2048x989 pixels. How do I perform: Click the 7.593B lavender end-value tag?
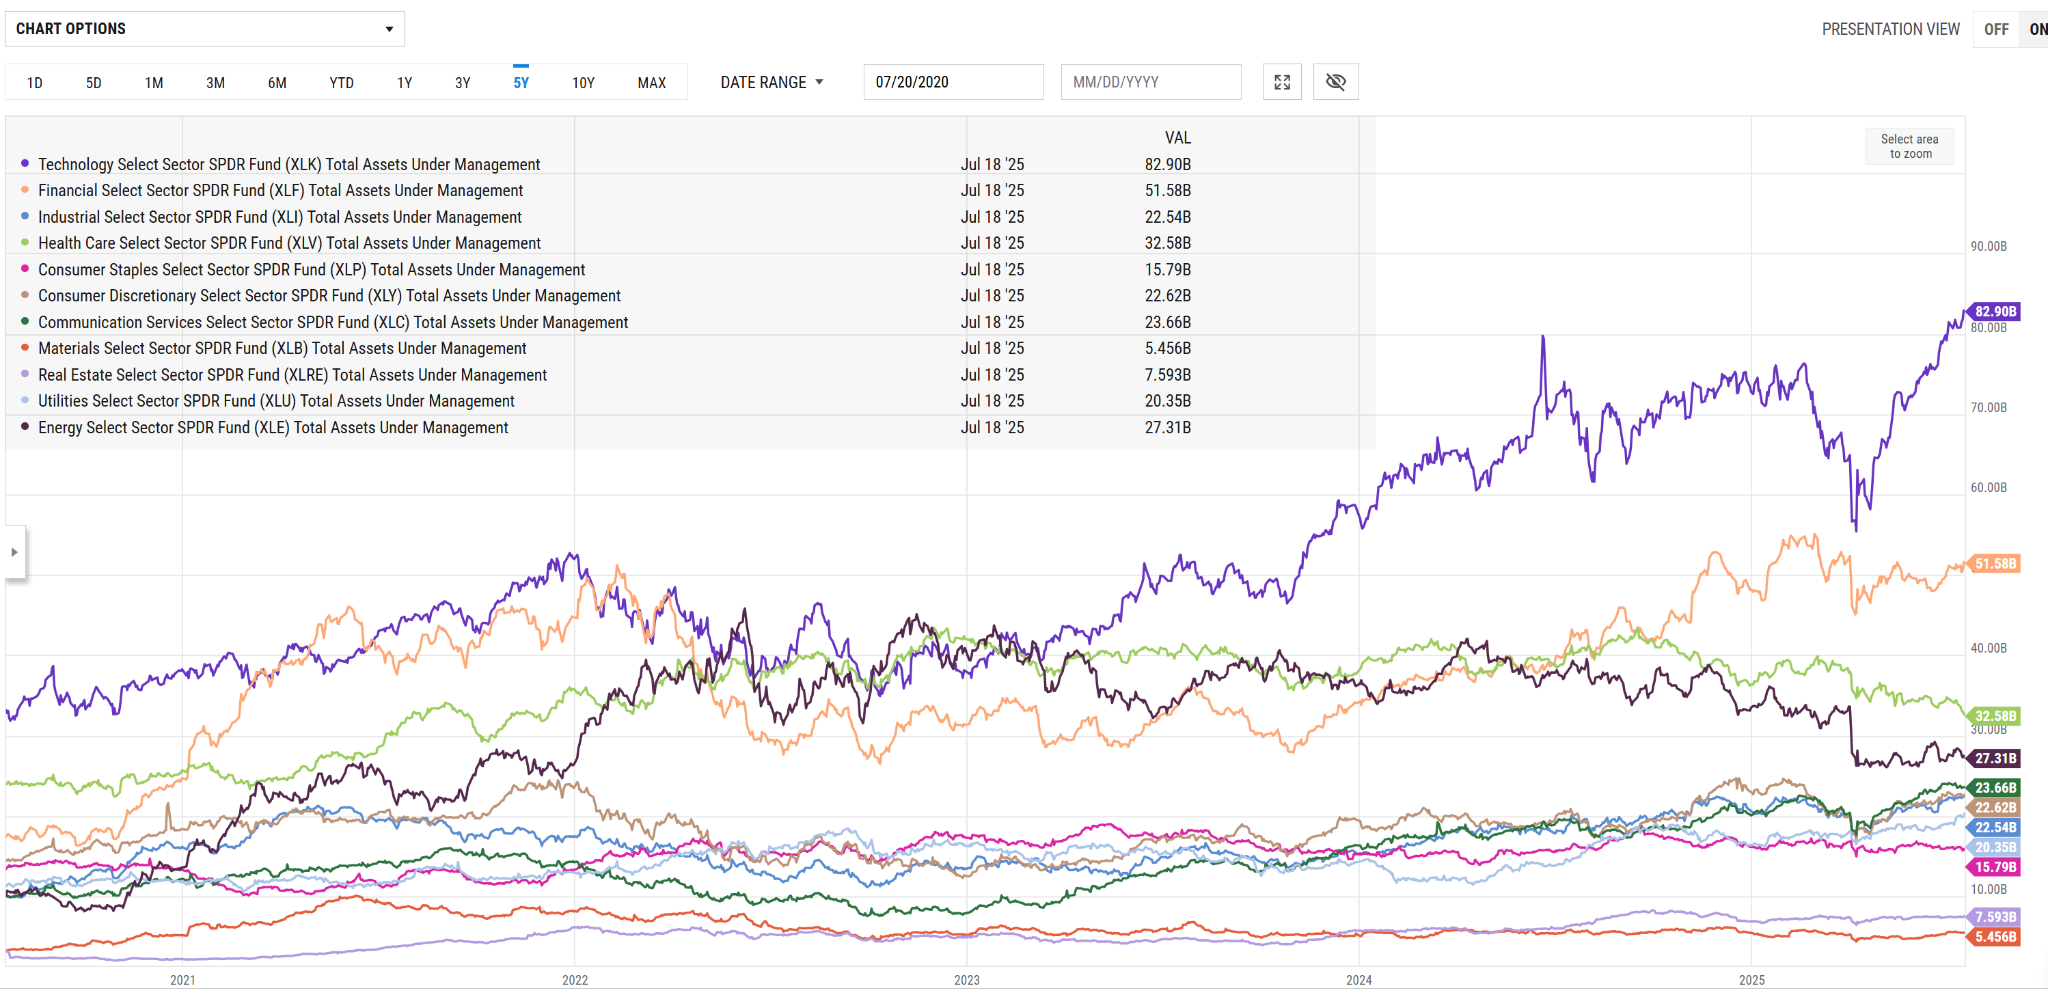point(1993,917)
